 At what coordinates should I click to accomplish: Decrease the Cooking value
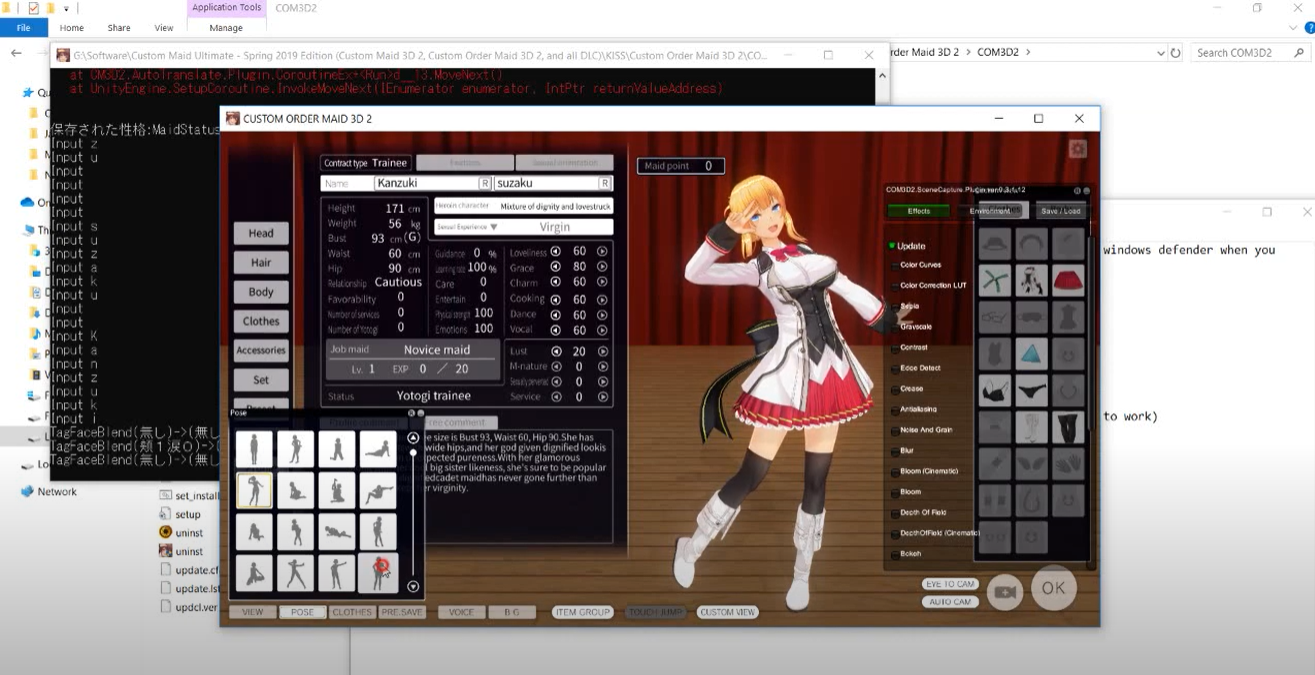click(x=556, y=299)
